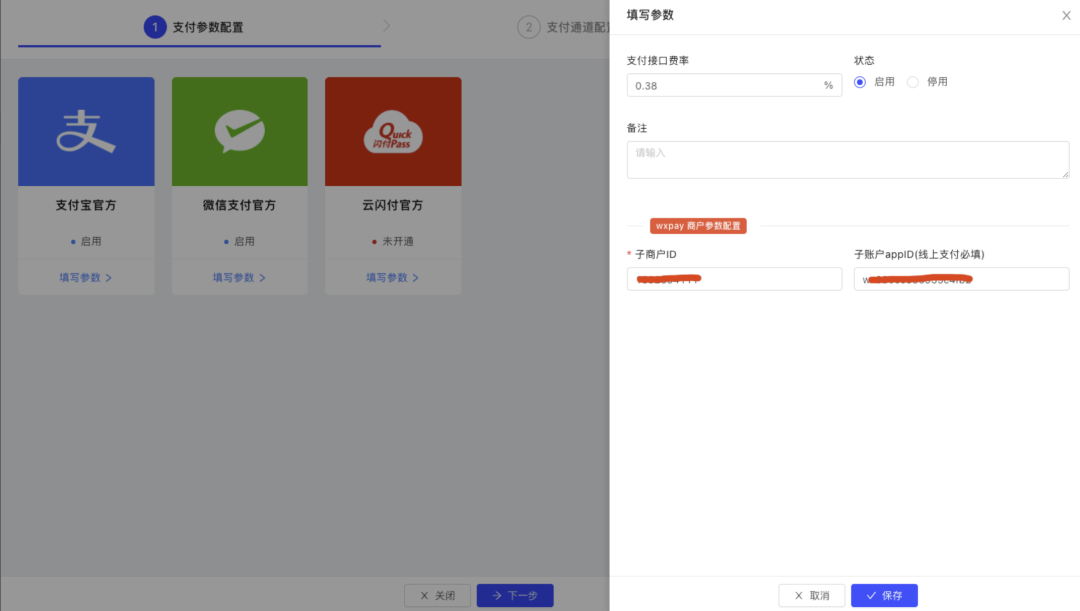
Task: Click the 保存 button
Action: point(884,595)
